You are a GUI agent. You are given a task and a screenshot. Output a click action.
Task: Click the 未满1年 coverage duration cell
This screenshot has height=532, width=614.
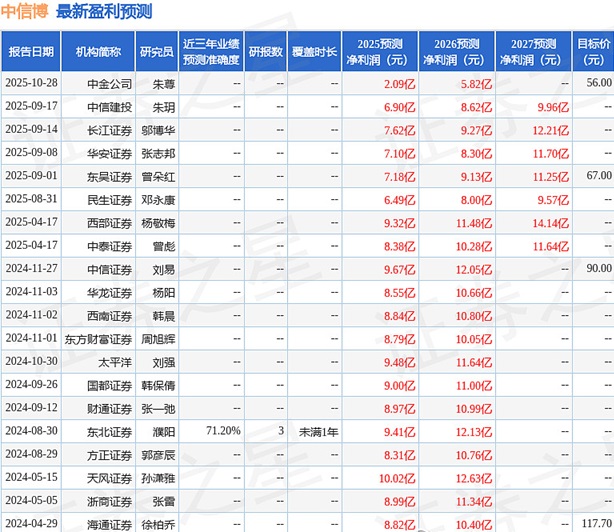[318, 432]
